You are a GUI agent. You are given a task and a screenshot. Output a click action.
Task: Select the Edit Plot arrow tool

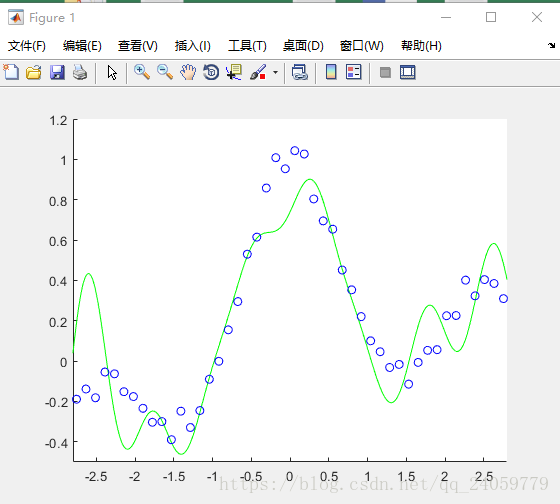(x=112, y=73)
